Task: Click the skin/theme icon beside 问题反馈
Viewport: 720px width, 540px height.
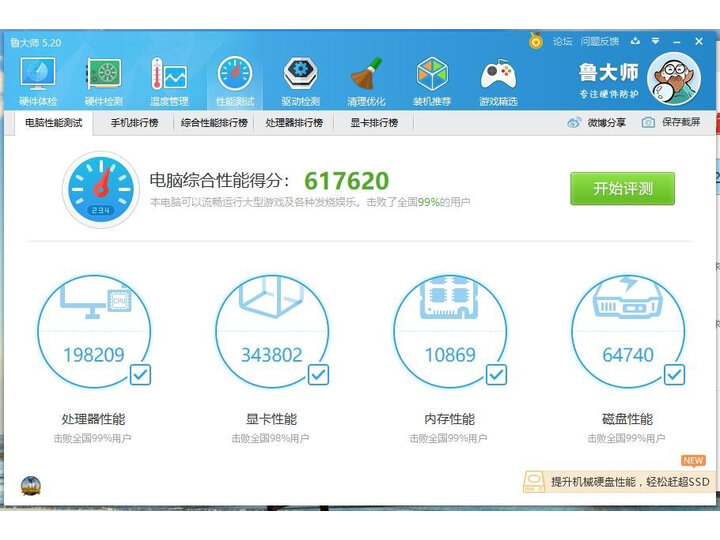Action: pos(635,41)
